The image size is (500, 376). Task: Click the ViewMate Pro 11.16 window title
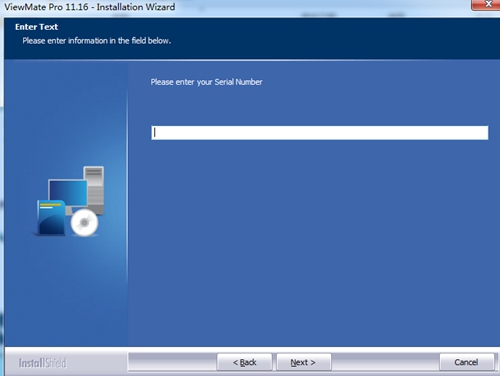(x=89, y=7)
